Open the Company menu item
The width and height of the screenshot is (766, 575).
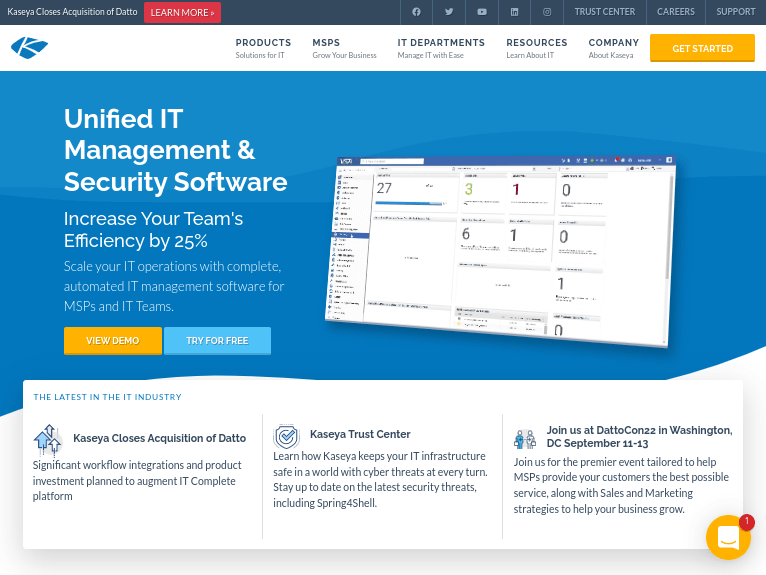[x=613, y=48]
